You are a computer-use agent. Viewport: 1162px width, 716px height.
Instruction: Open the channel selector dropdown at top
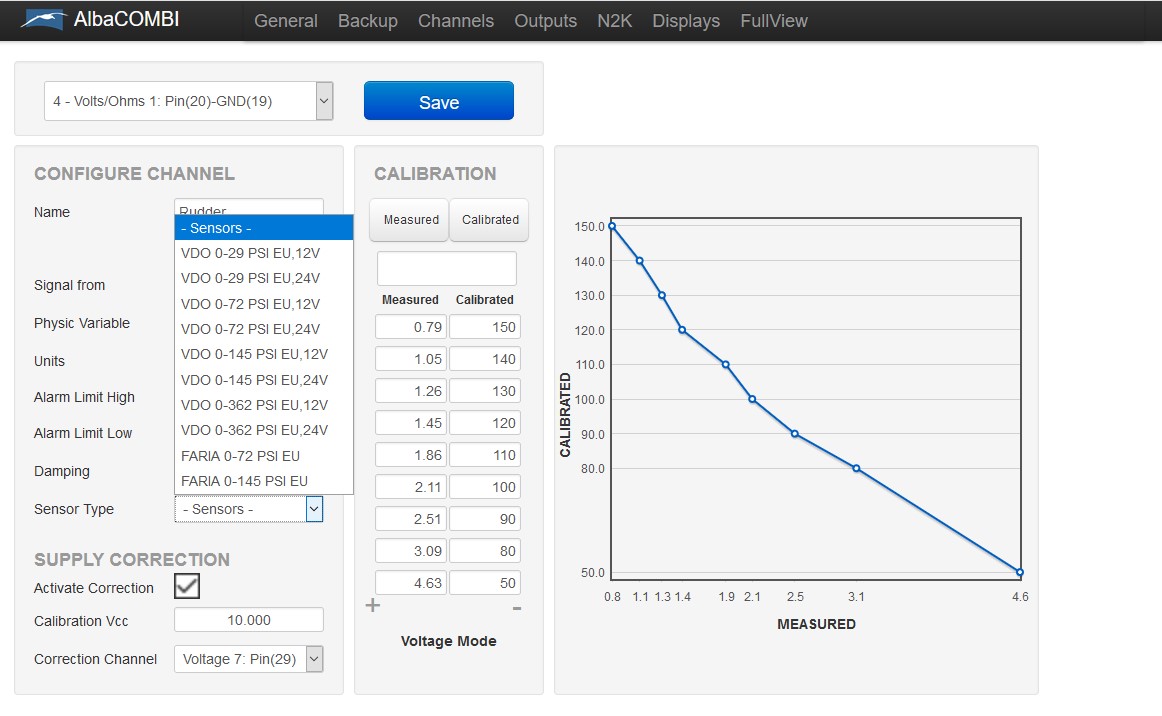click(x=188, y=101)
